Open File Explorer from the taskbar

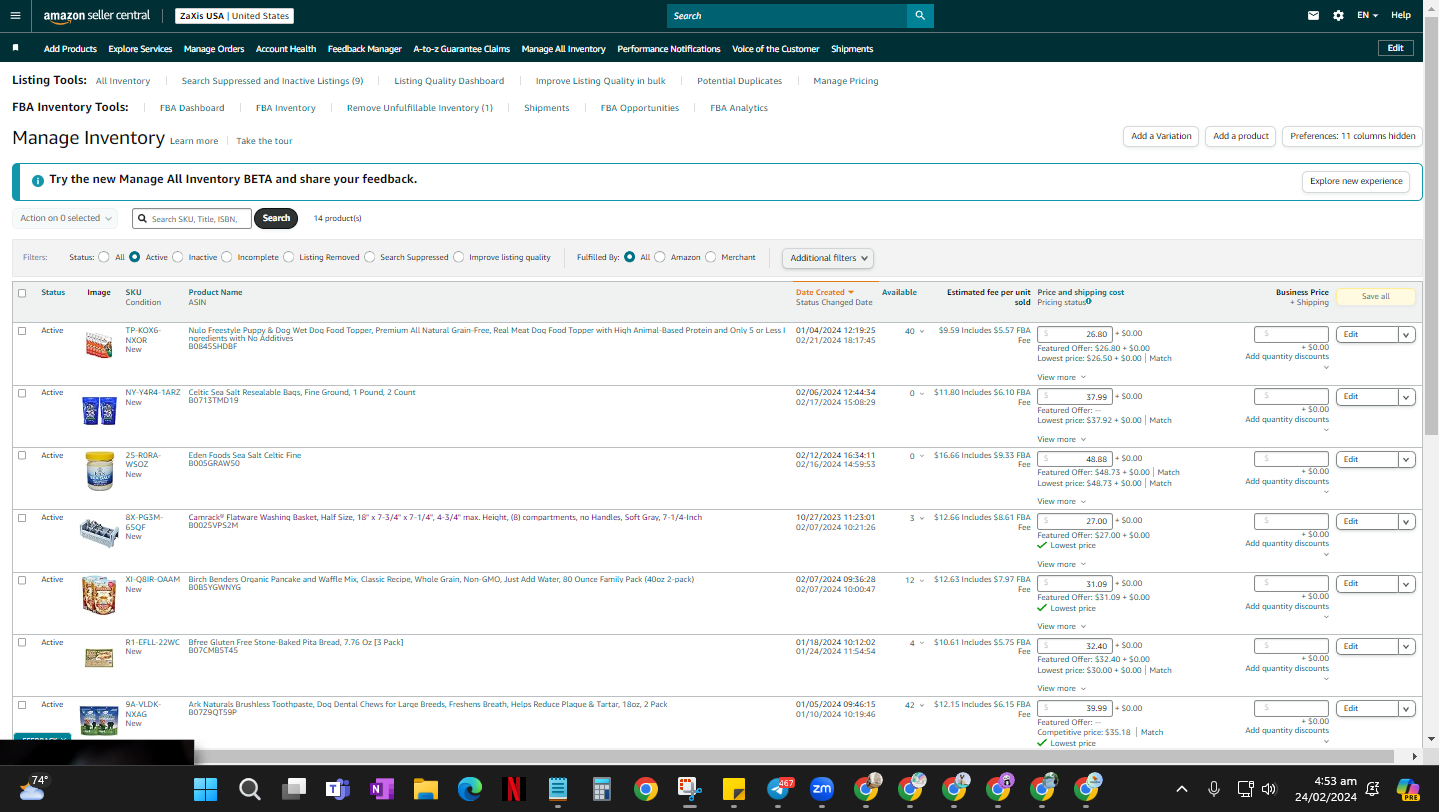(426, 789)
